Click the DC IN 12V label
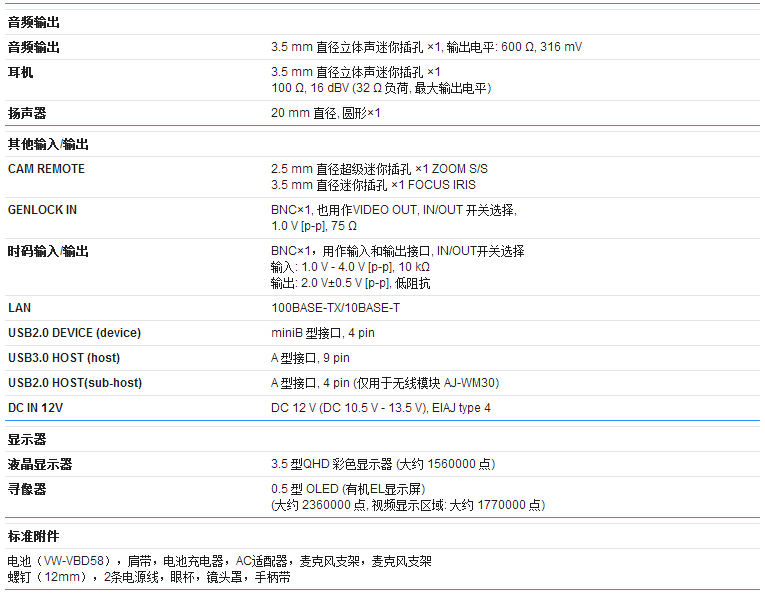The height and width of the screenshot is (595, 765). (35, 408)
